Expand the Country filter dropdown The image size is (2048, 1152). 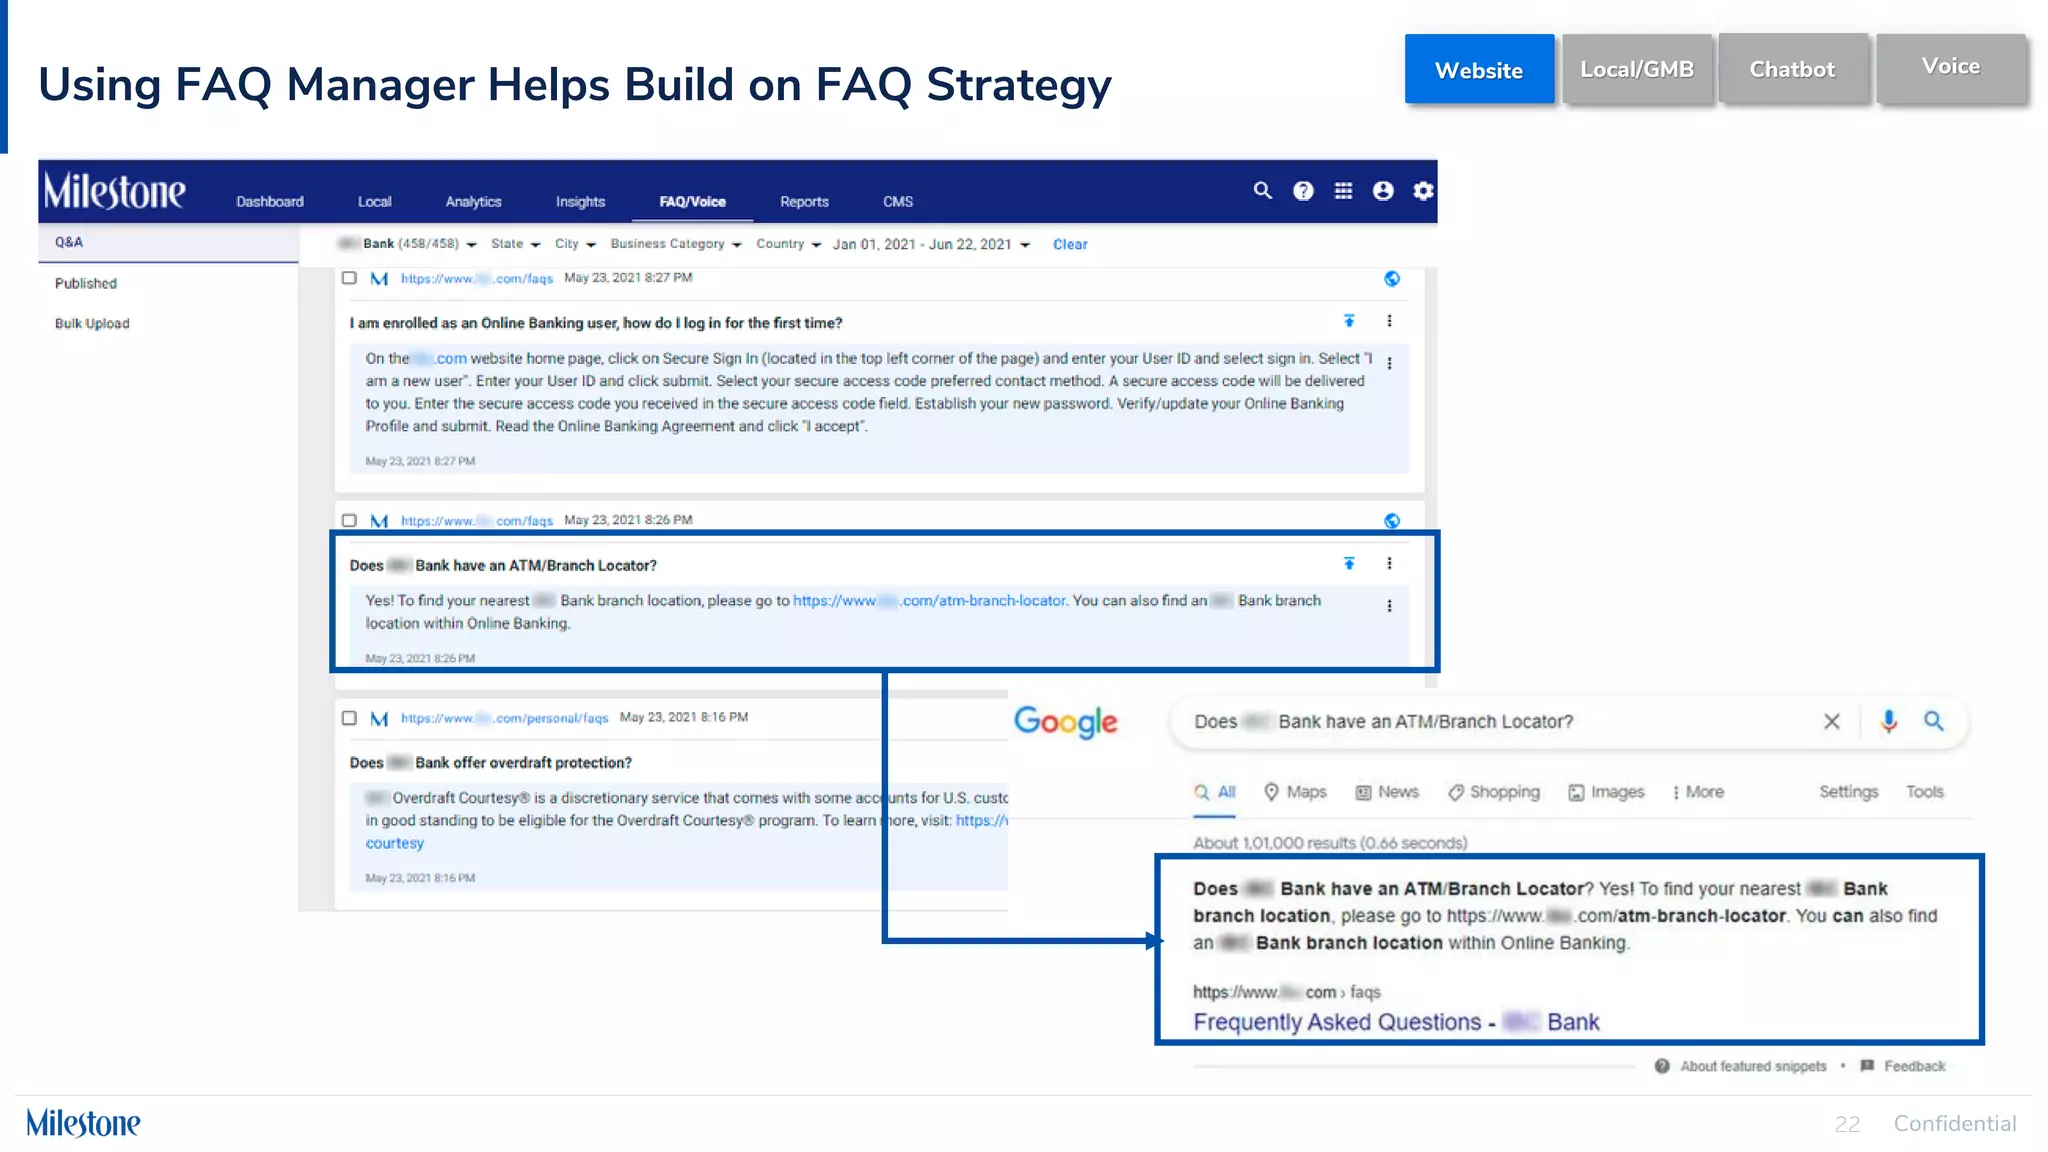pos(788,244)
